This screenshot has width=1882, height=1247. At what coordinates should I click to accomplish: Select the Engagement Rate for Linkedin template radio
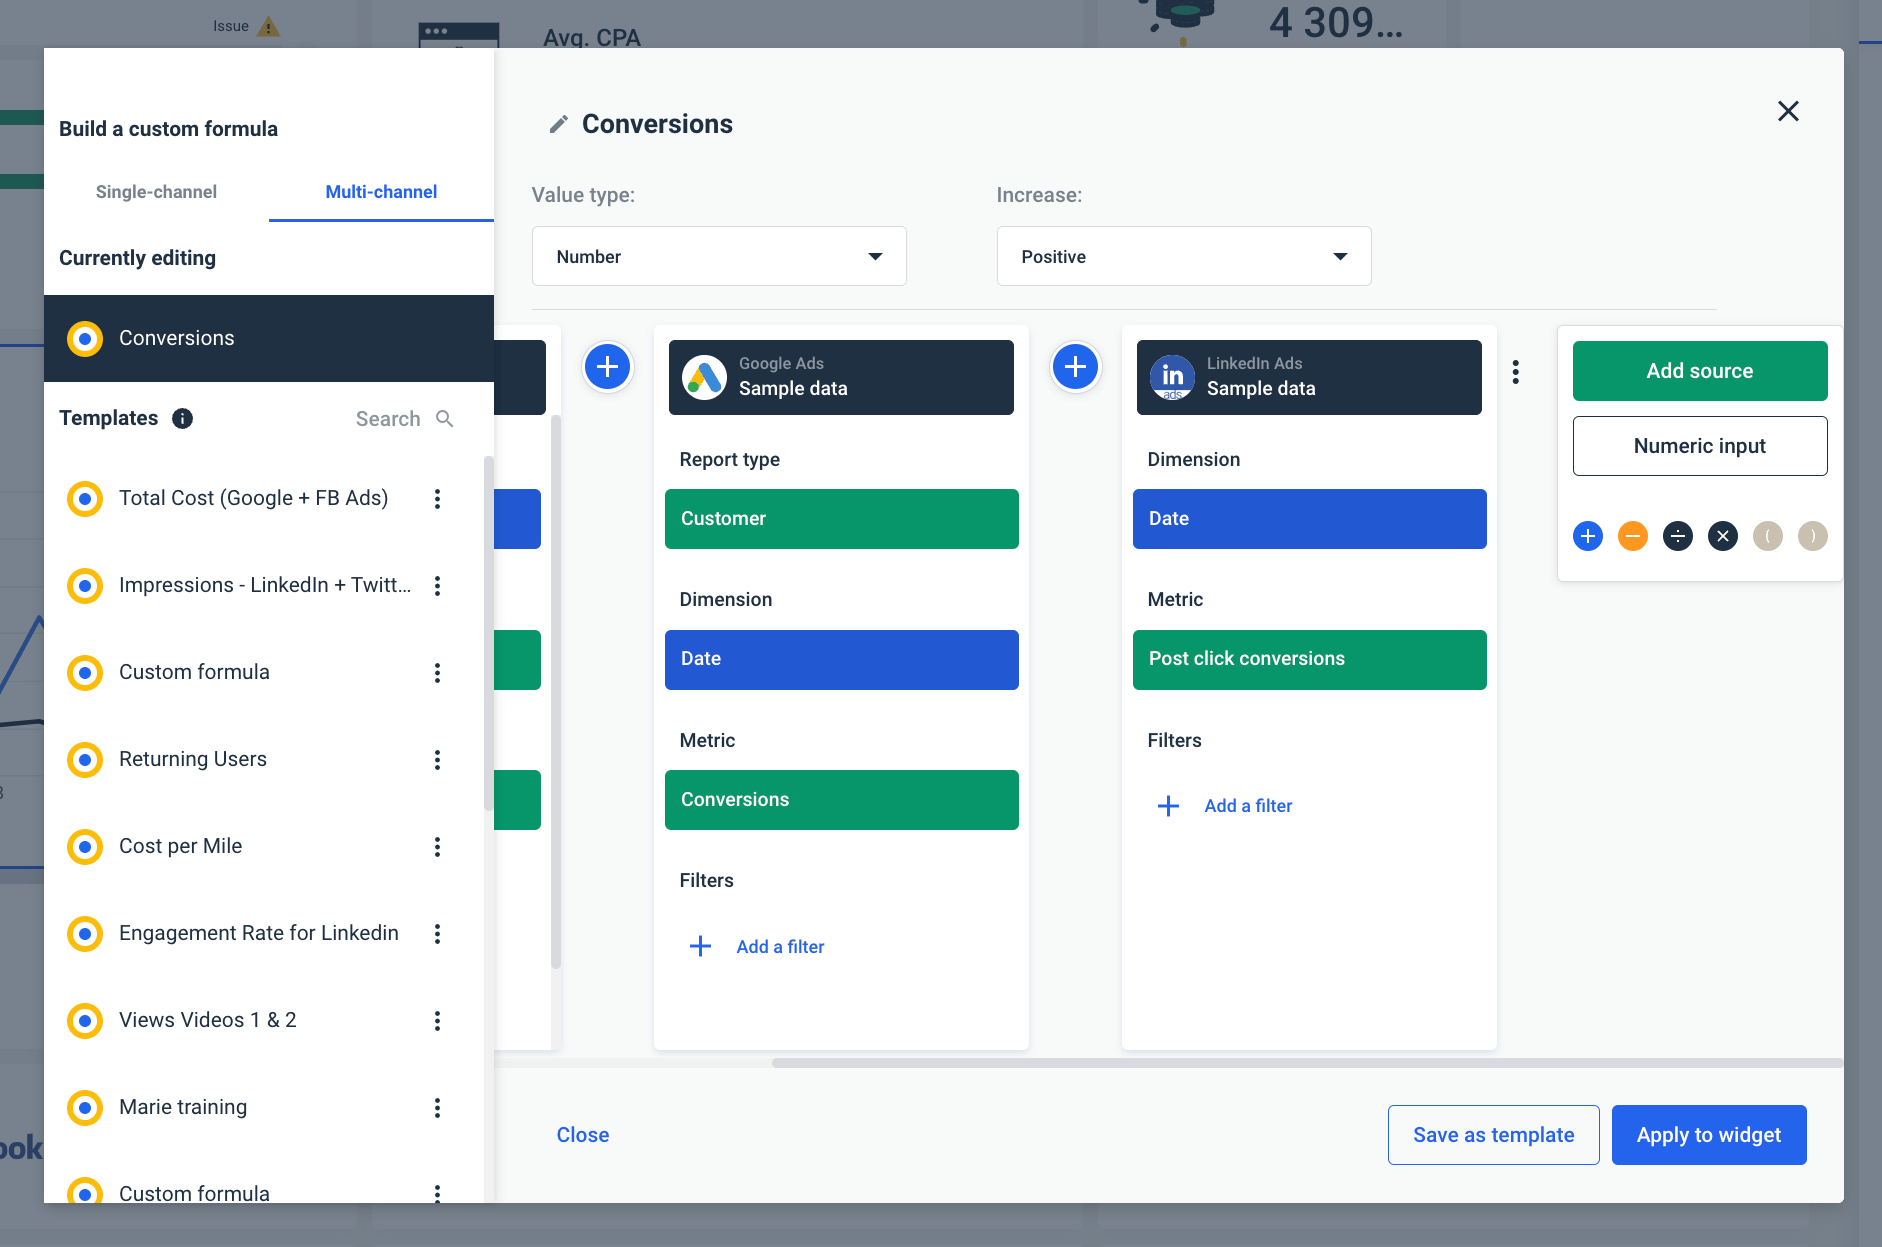[85, 934]
